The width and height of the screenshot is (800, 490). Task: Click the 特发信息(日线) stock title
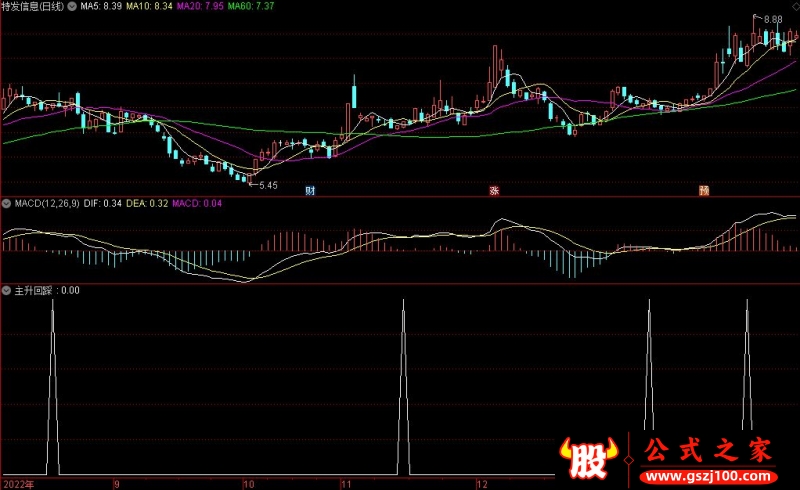click(32, 7)
